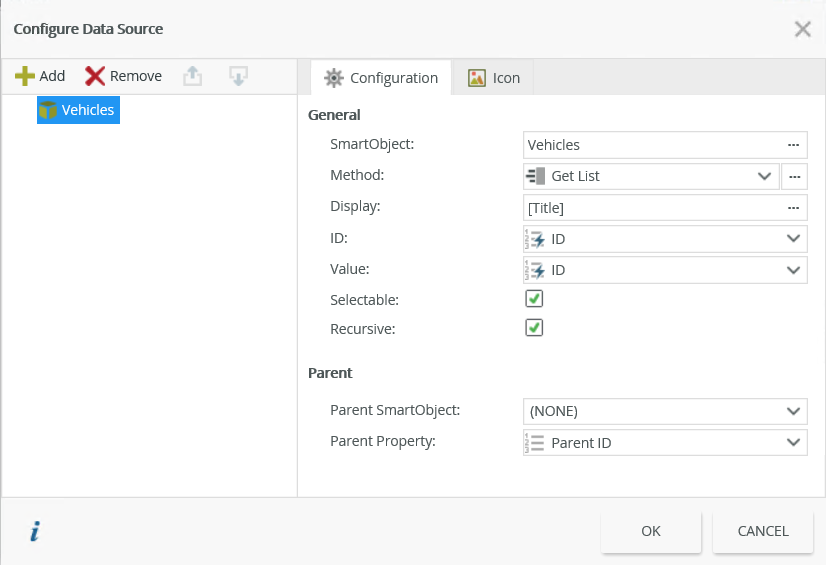Viewport: 826px width, 565px height.
Task: Click the move up arrow icon
Action: tap(193, 76)
